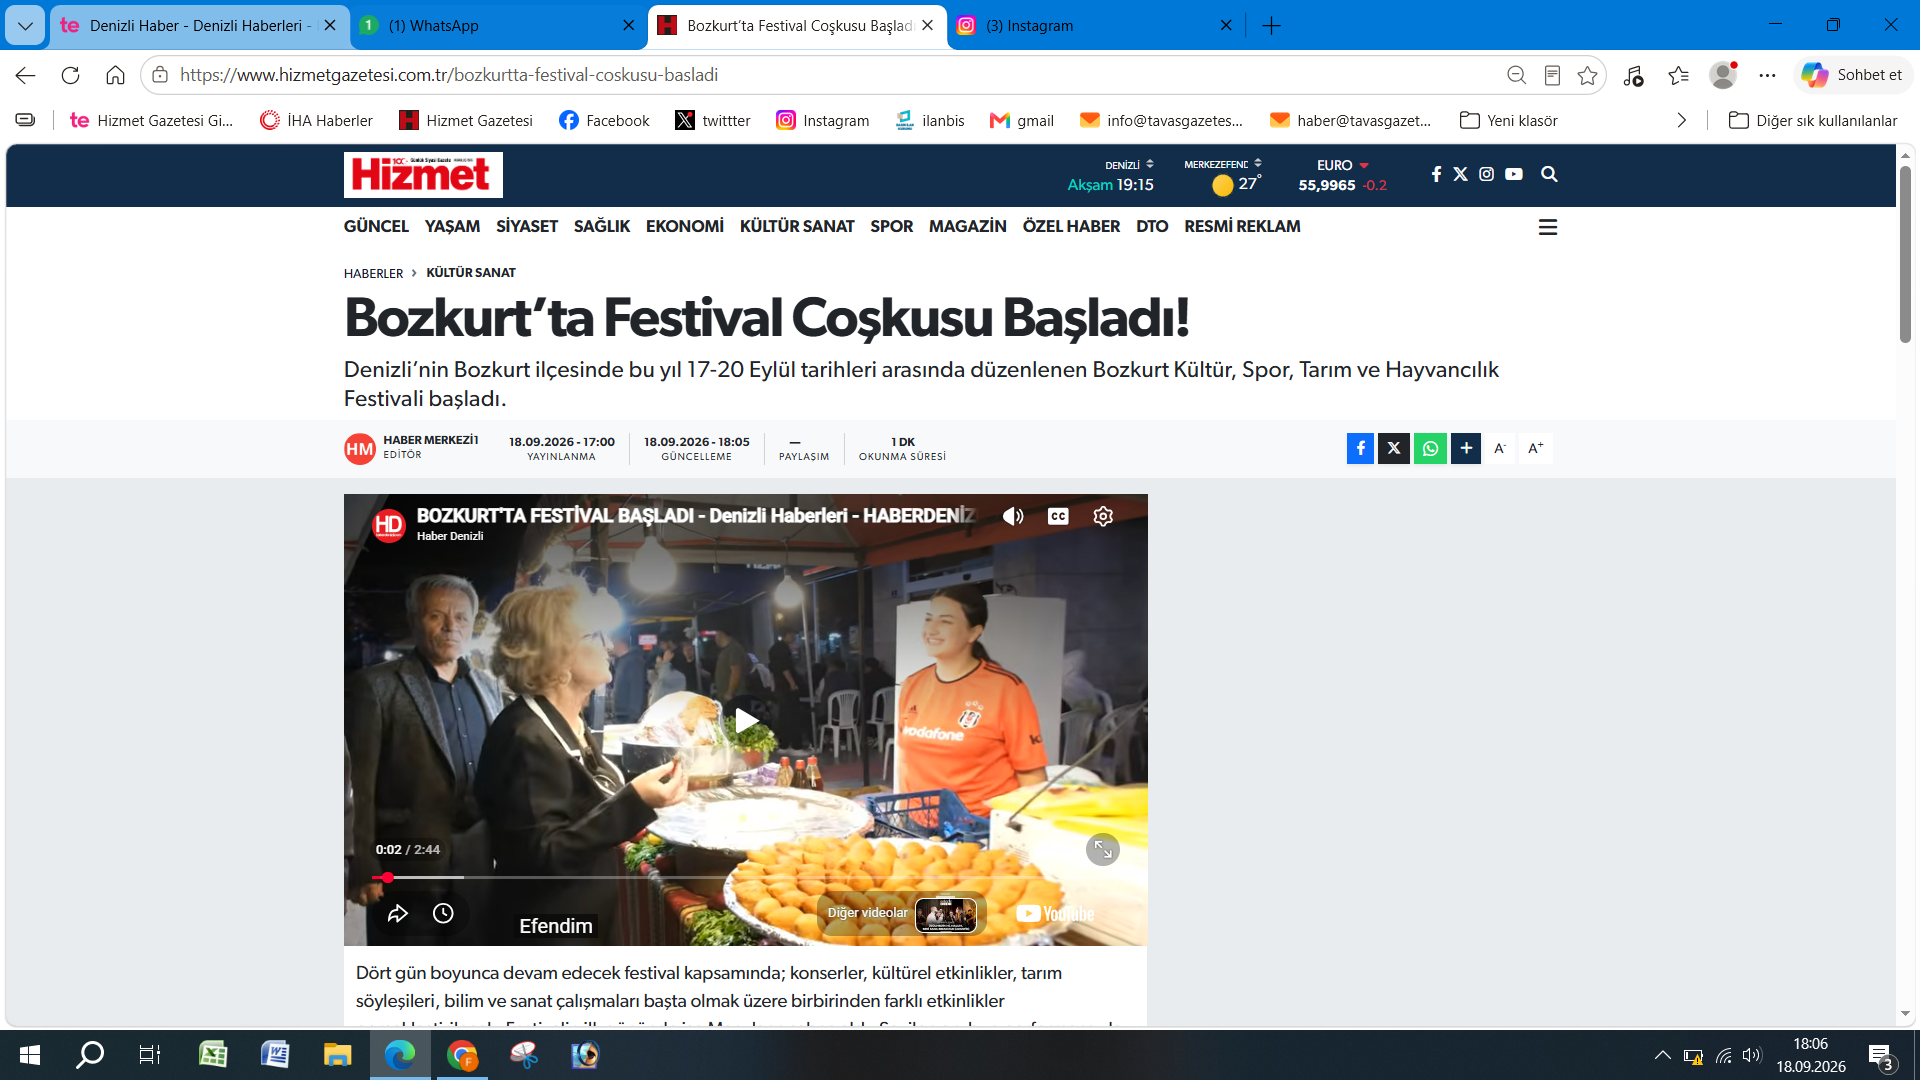The width and height of the screenshot is (1920, 1080).
Task: Share article on X
Action: point(1394,448)
